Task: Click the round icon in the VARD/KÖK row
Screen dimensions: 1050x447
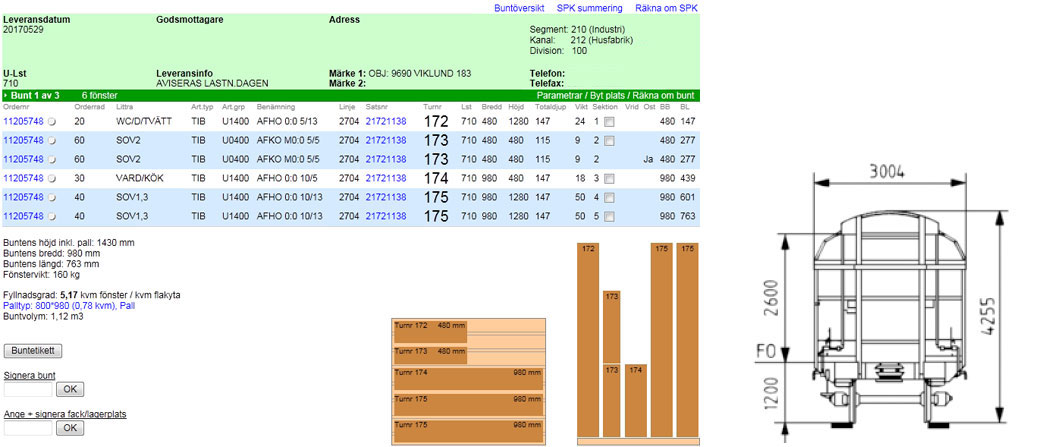Action: pos(51,179)
